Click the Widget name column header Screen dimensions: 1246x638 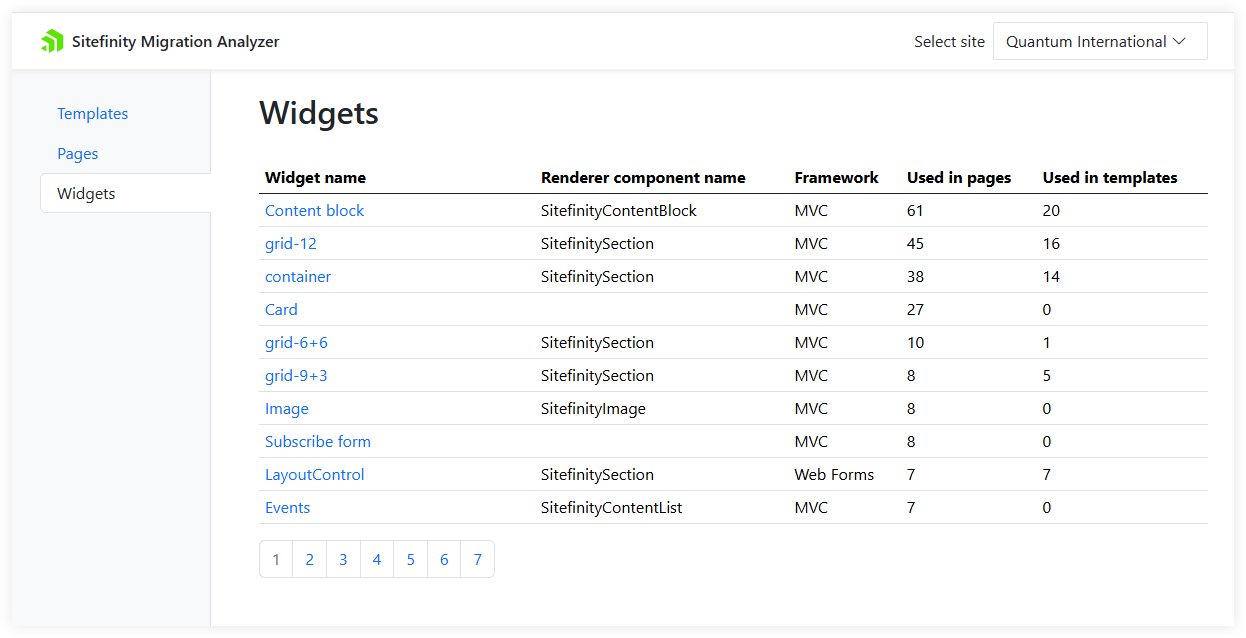click(315, 177)
